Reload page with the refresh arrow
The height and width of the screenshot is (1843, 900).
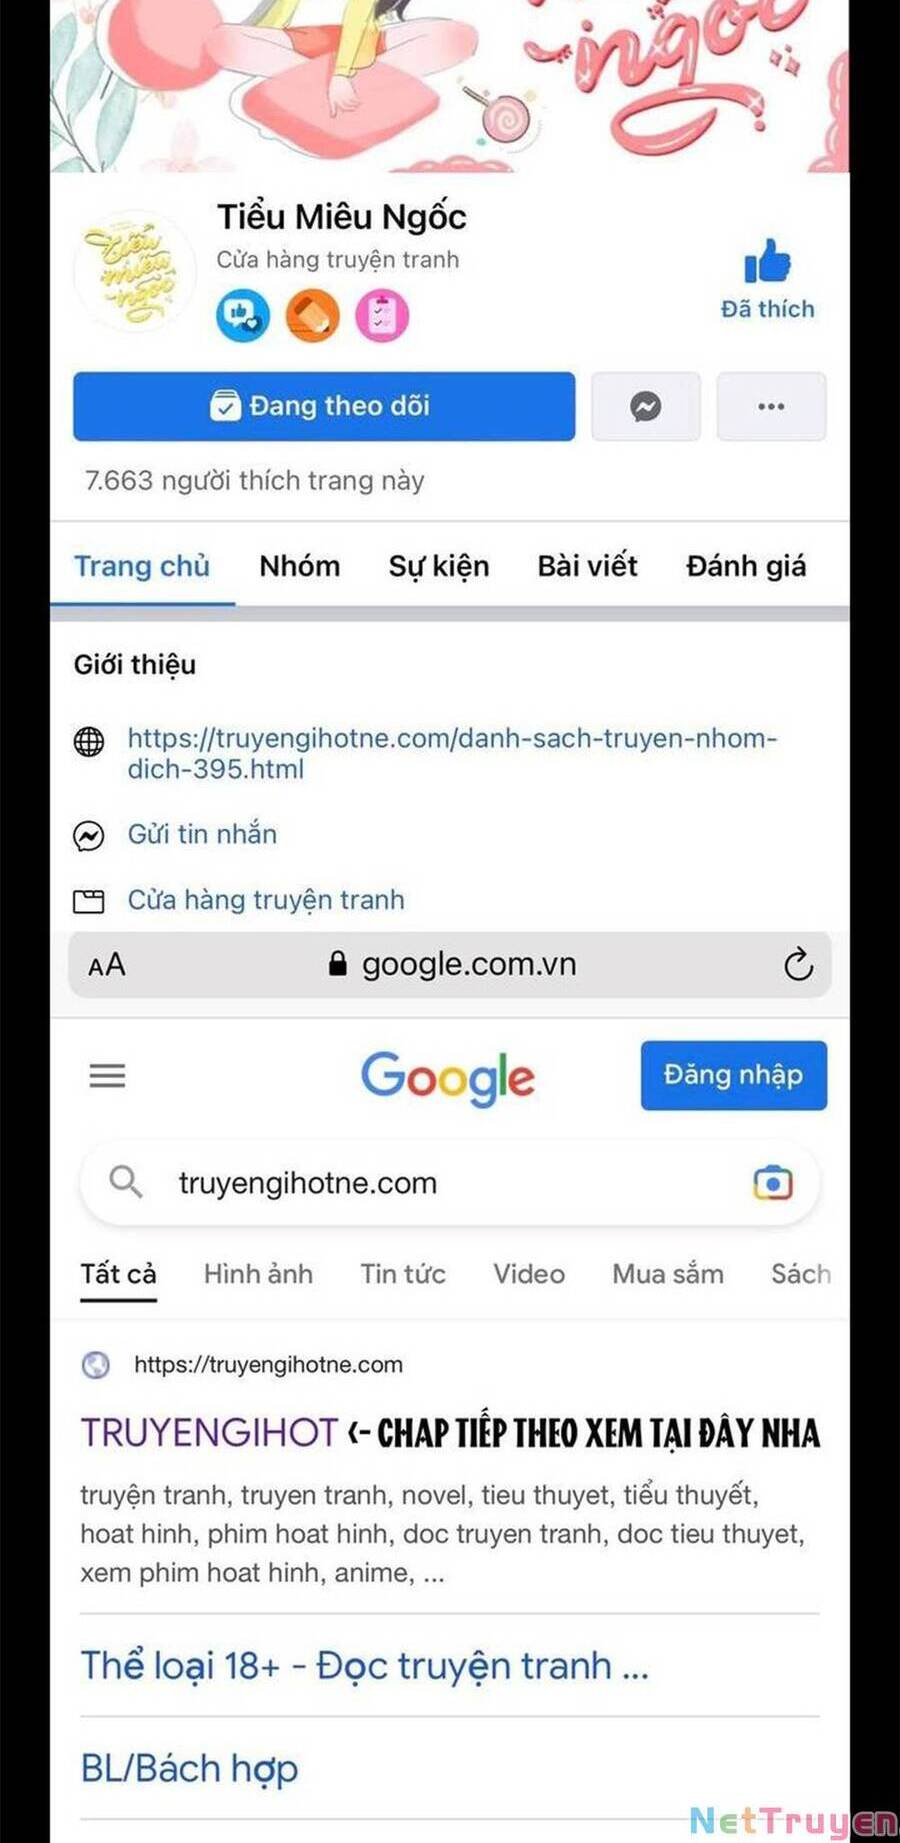coord(798,964)
